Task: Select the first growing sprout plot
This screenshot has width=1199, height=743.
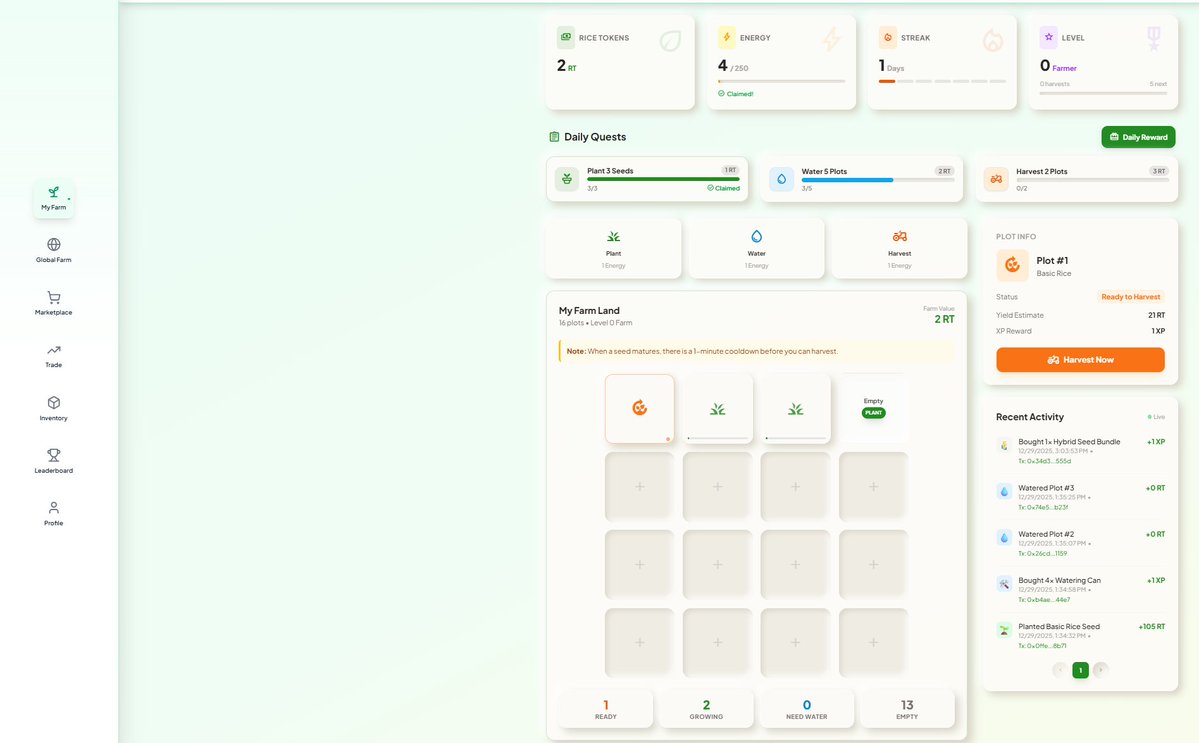Action: pyautogui.click(x=717, y=408)
